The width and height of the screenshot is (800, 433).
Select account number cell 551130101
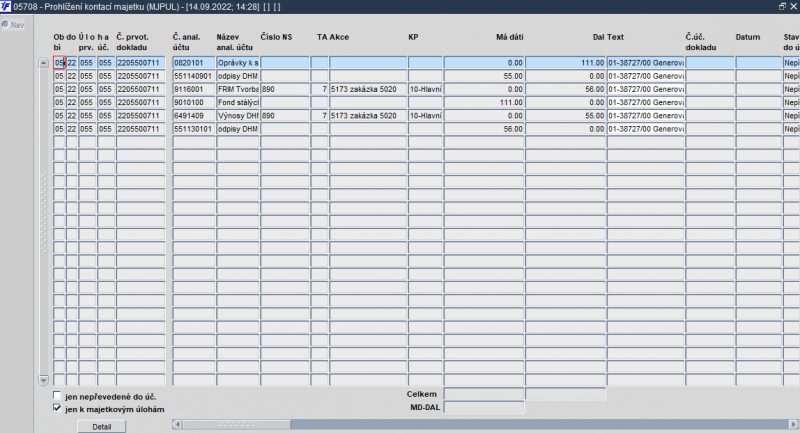(x=193, y=129)
